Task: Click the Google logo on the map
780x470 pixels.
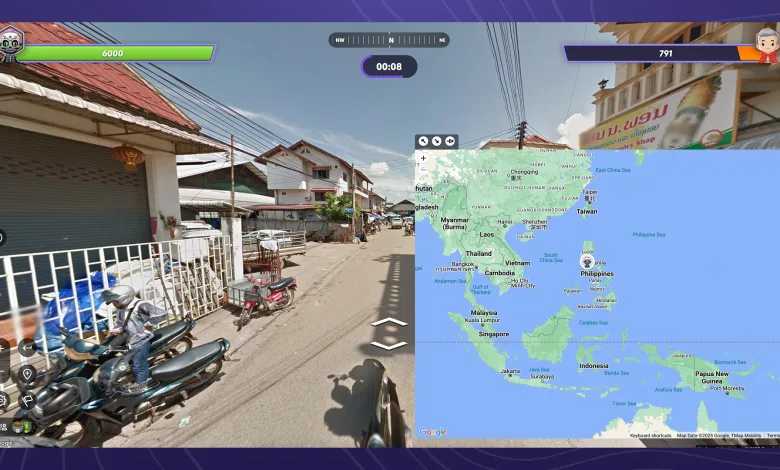Action: point(433,432)
